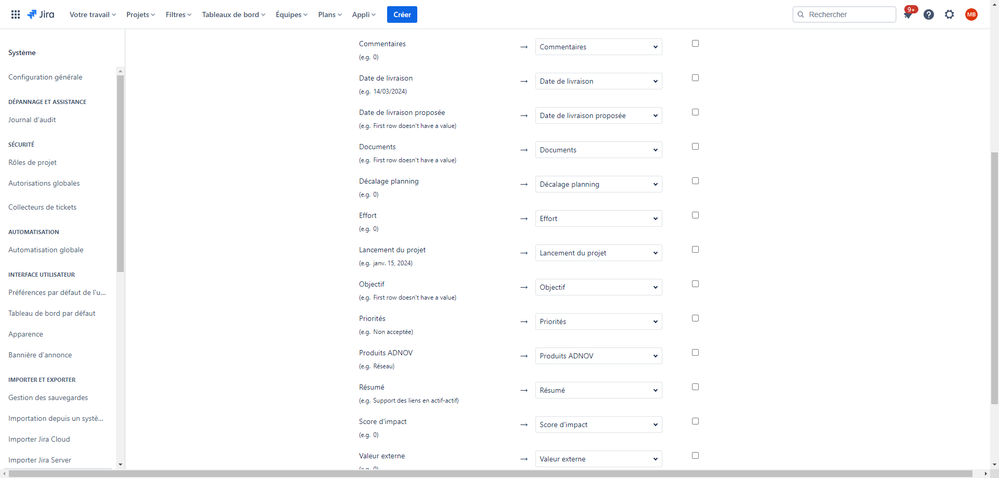Toggle the Priorités row checkbox
The image size is (999, 478).
point(695,318)
